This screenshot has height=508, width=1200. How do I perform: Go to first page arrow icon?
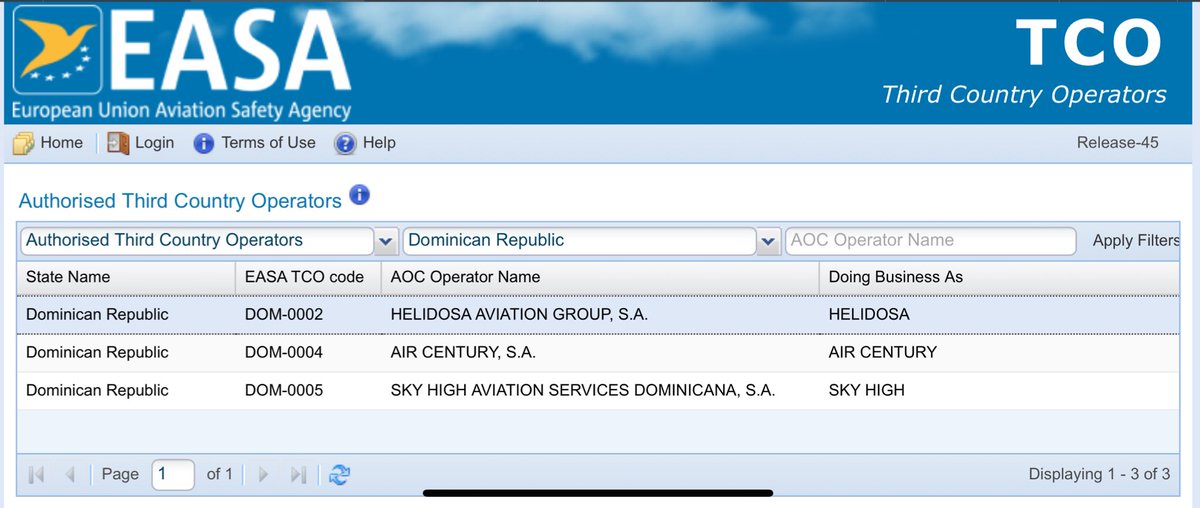pos(37,475)
